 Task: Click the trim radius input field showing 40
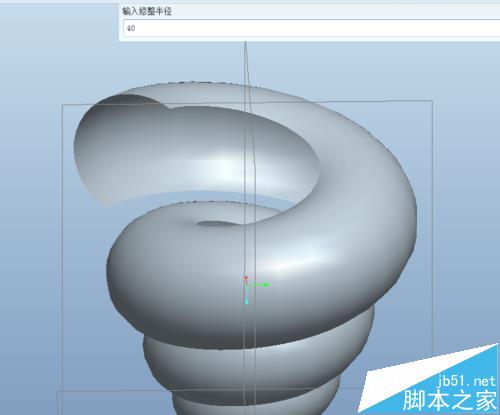pos(311,28)
